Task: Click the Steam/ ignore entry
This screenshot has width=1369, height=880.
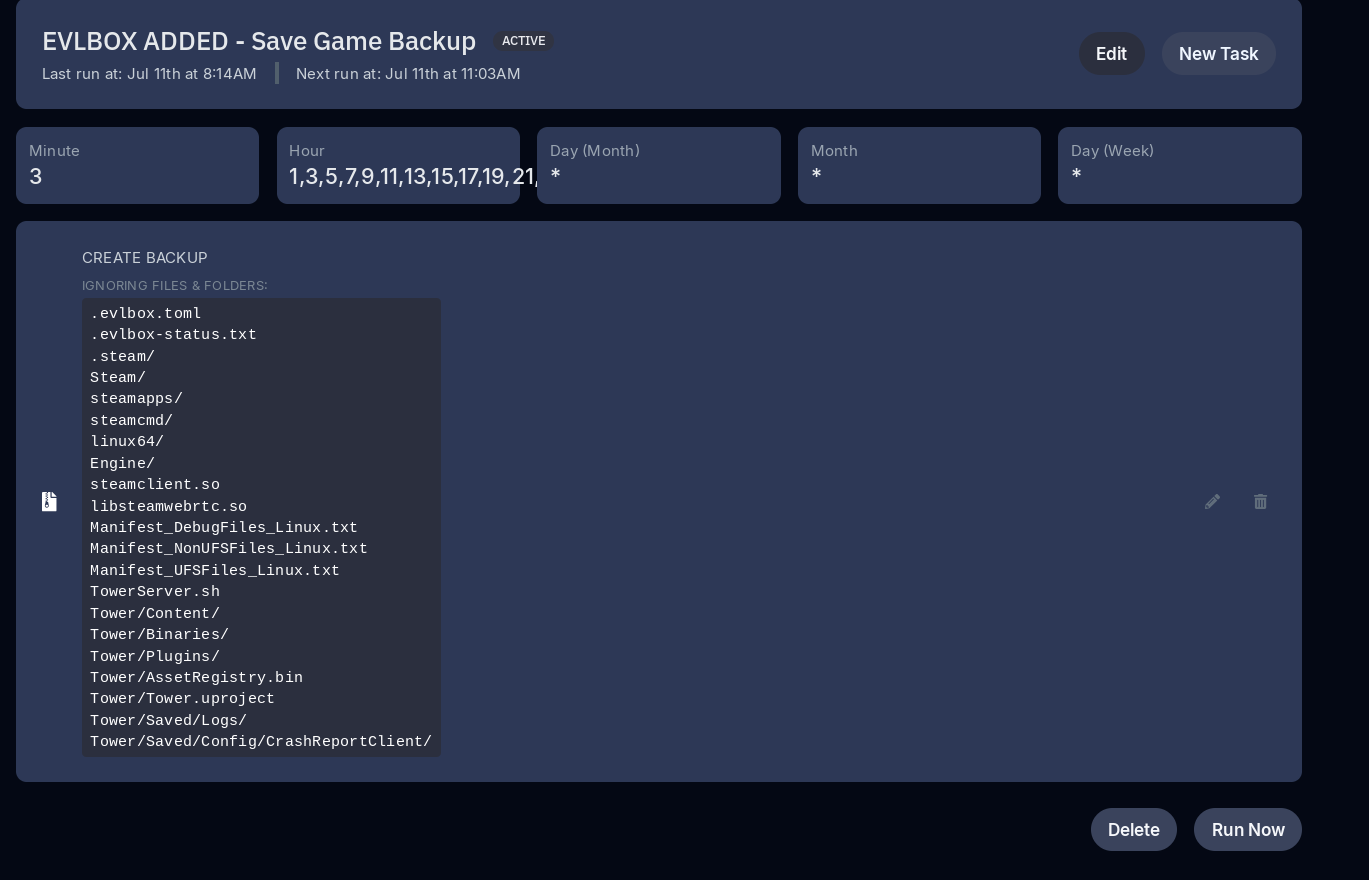Action: (x=118, y=378)
